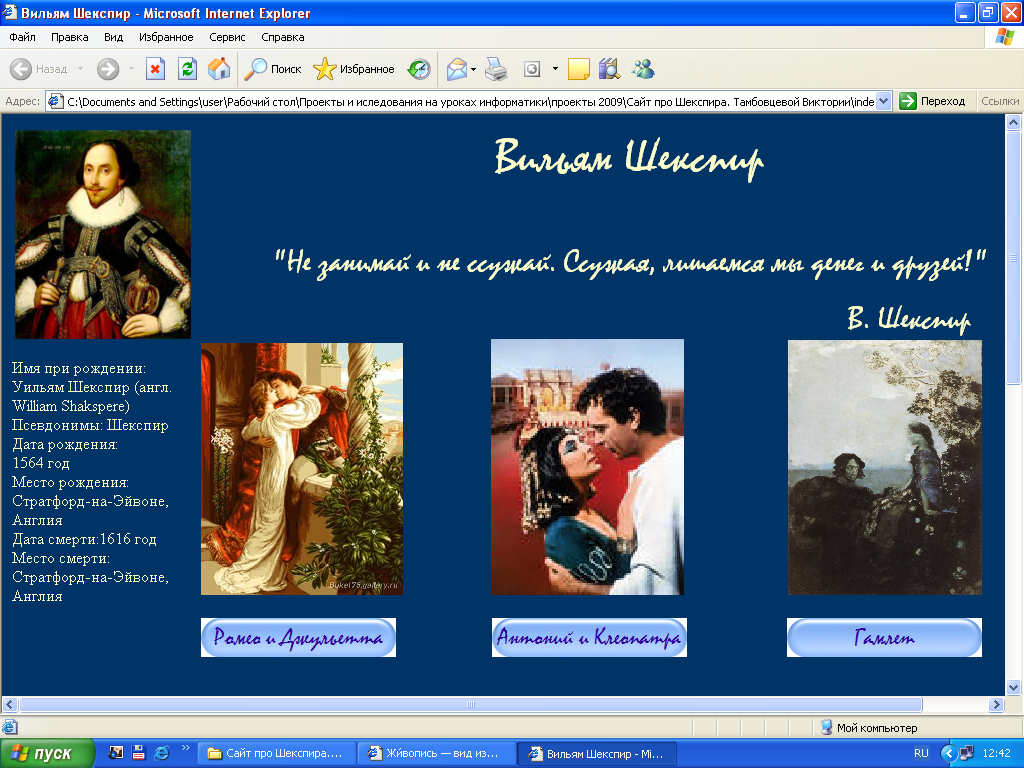Screen dimensions: 1024x768
Task: Open the Вид menu
Action: (114, 37)
